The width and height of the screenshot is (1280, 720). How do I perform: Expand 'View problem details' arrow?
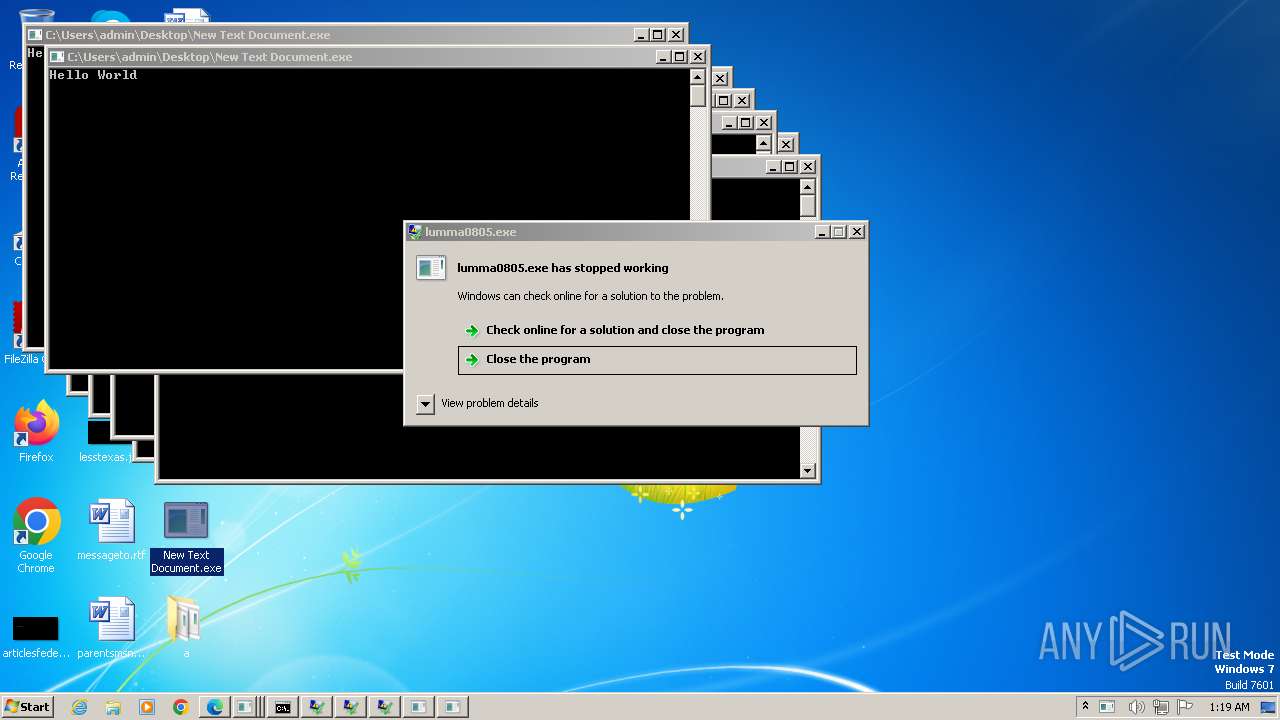click(x=425, y=404)
